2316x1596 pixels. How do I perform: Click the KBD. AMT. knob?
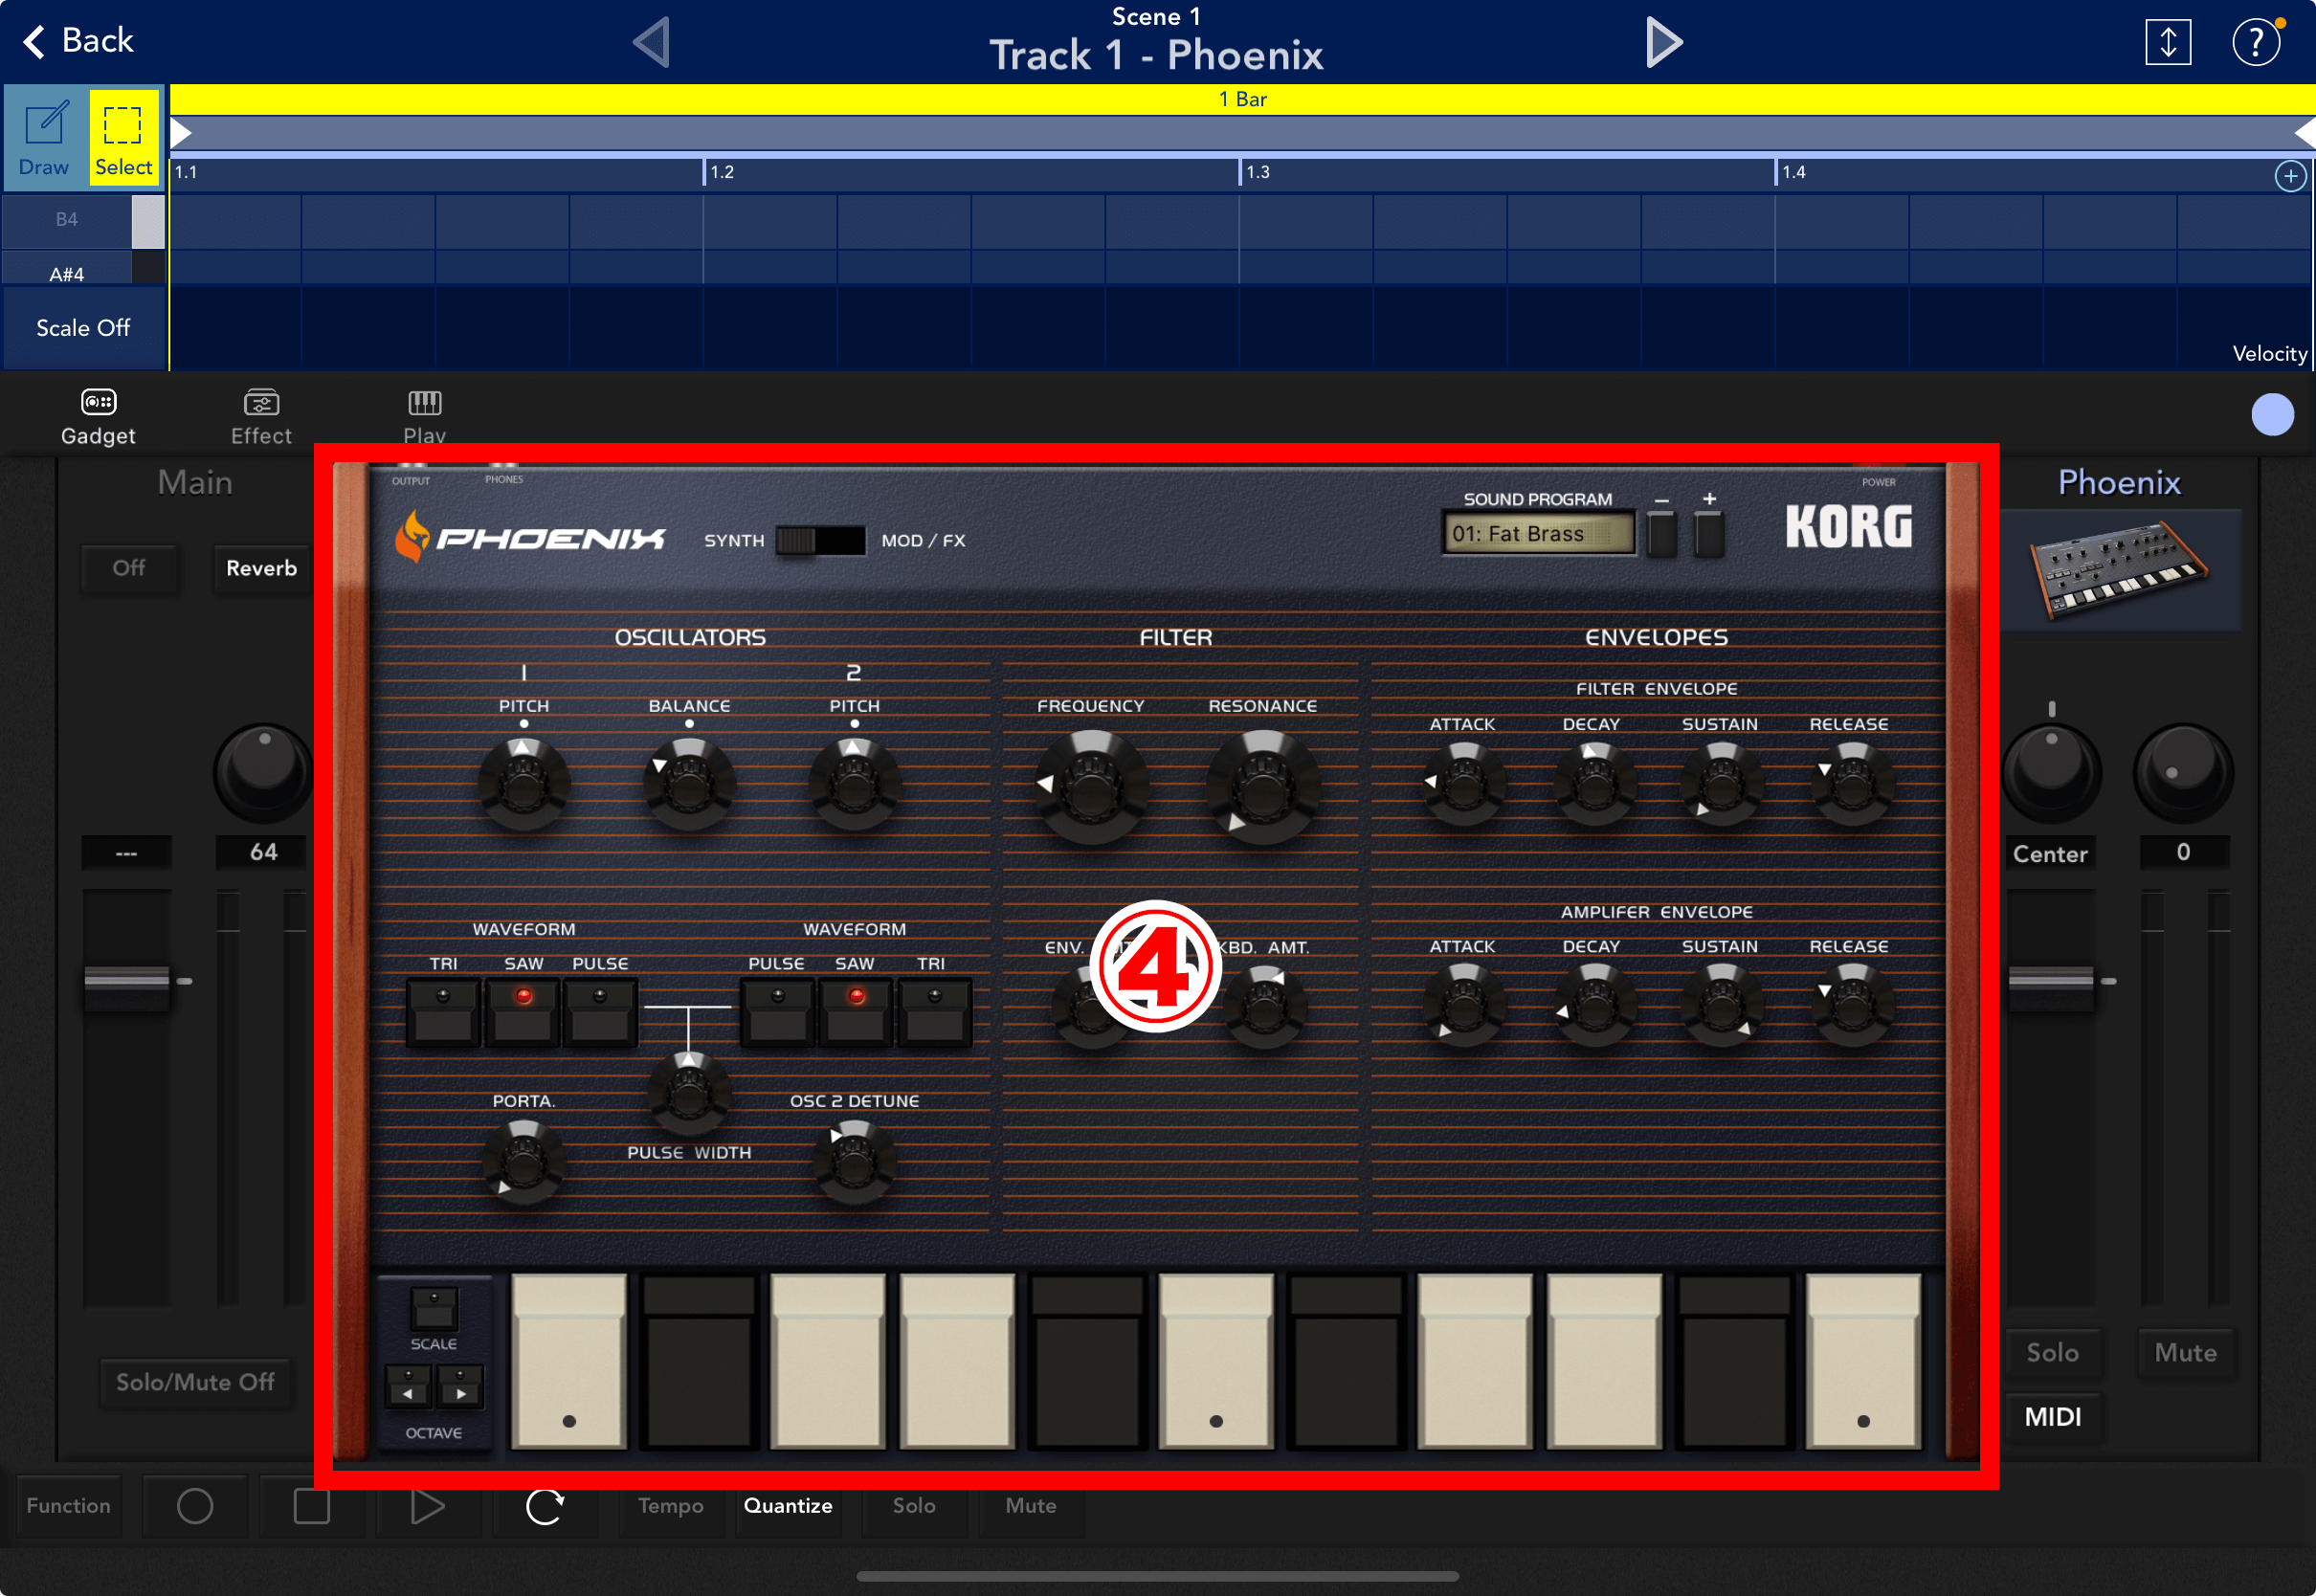(1264, 1007)
